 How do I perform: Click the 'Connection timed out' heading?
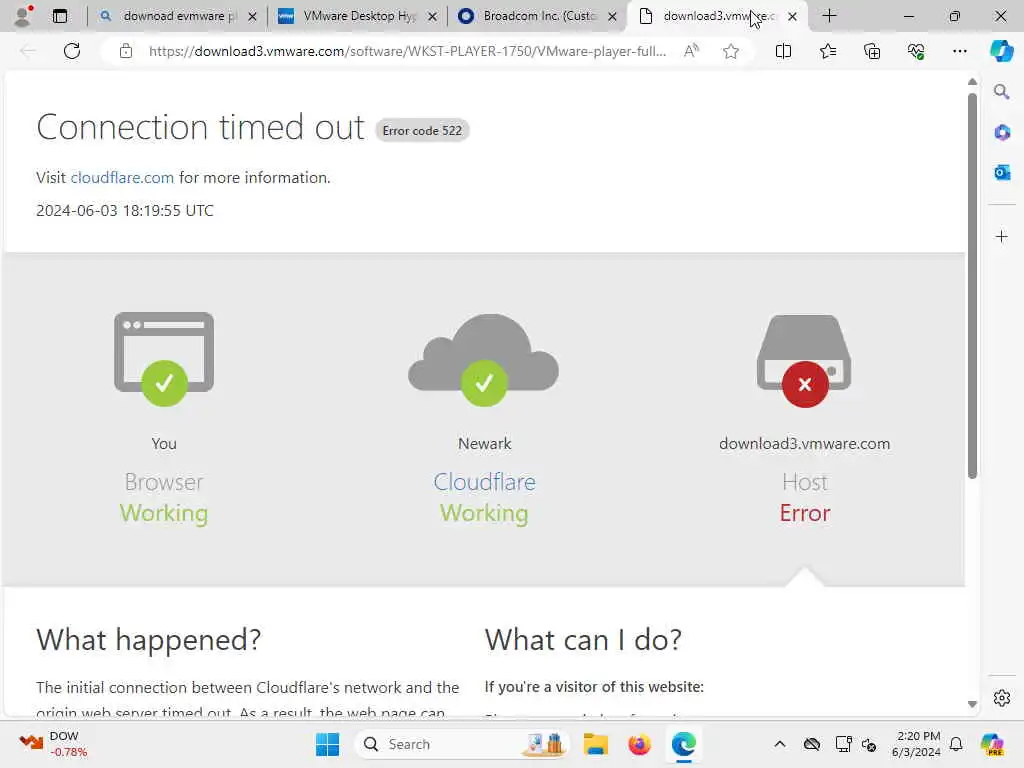200,127
